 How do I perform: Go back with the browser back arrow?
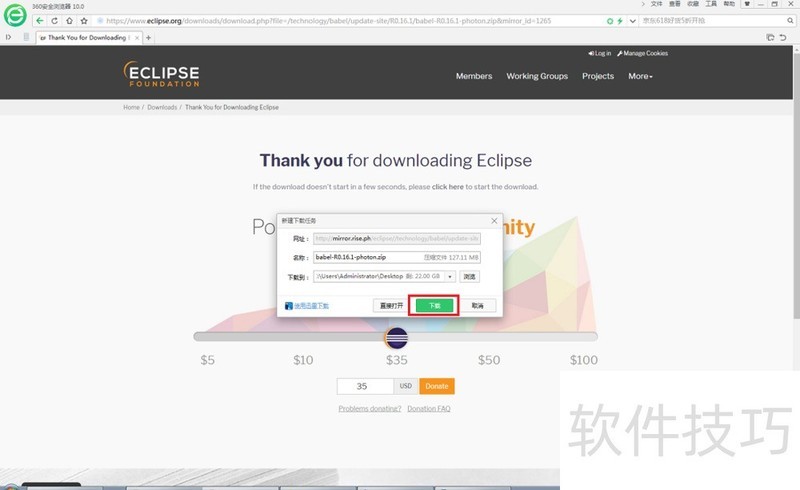(40, 21)
